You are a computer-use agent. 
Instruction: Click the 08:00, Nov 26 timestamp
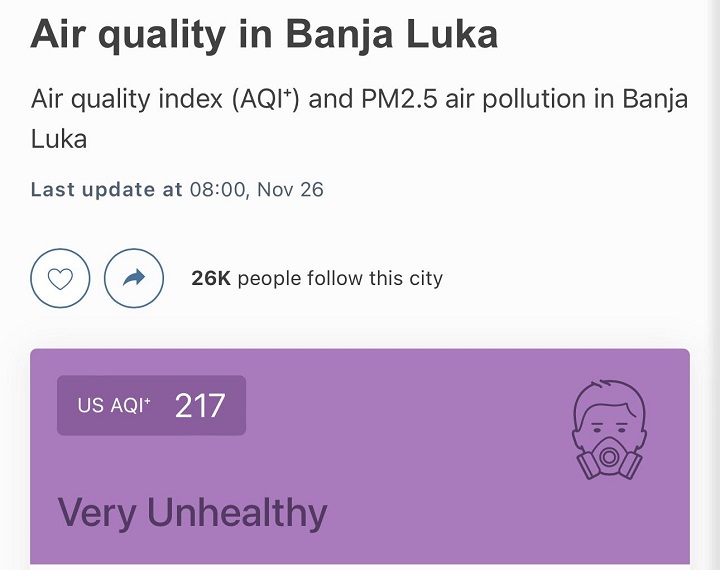tap(257, 190)
